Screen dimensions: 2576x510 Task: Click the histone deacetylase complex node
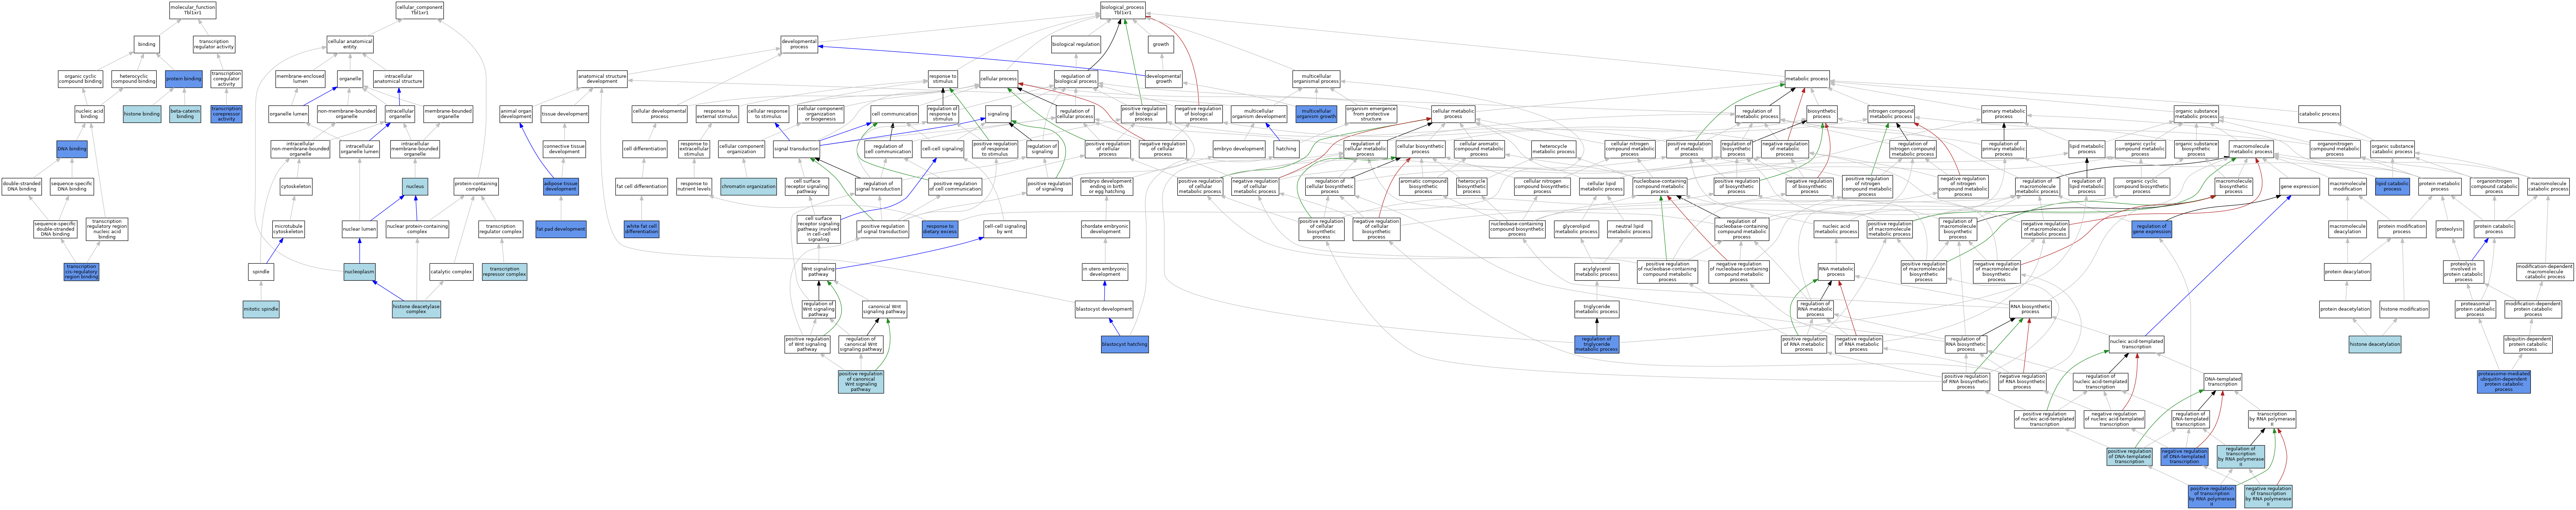[x=416, y=309]
